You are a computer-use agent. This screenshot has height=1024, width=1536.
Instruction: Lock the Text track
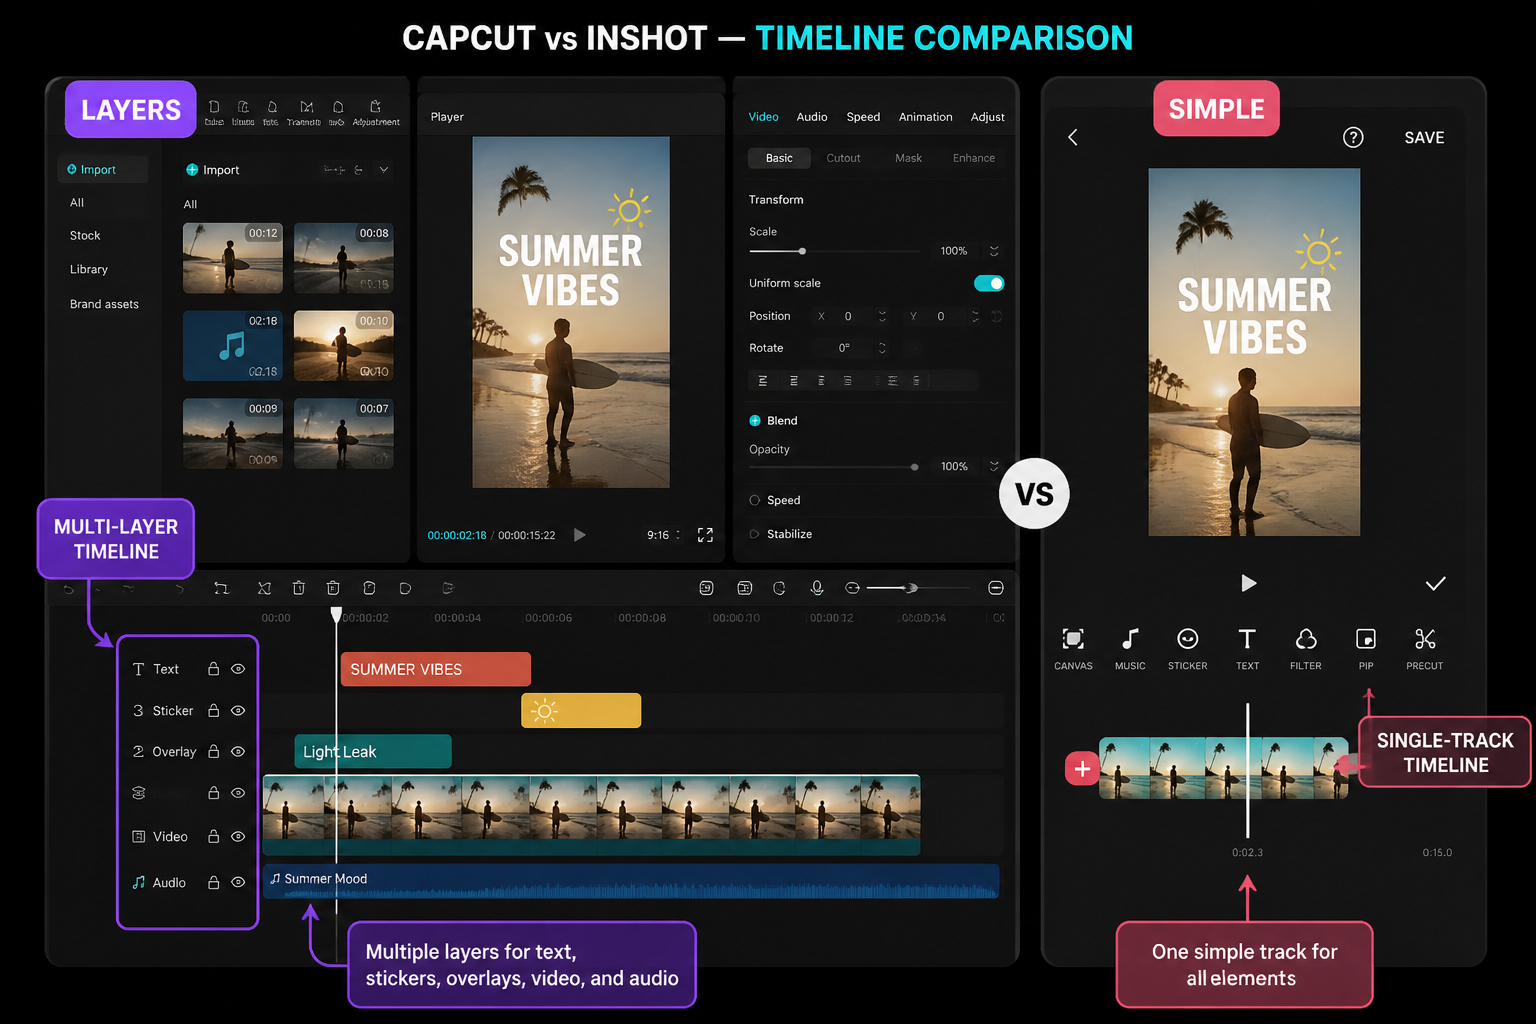click(x=213, y=669)
